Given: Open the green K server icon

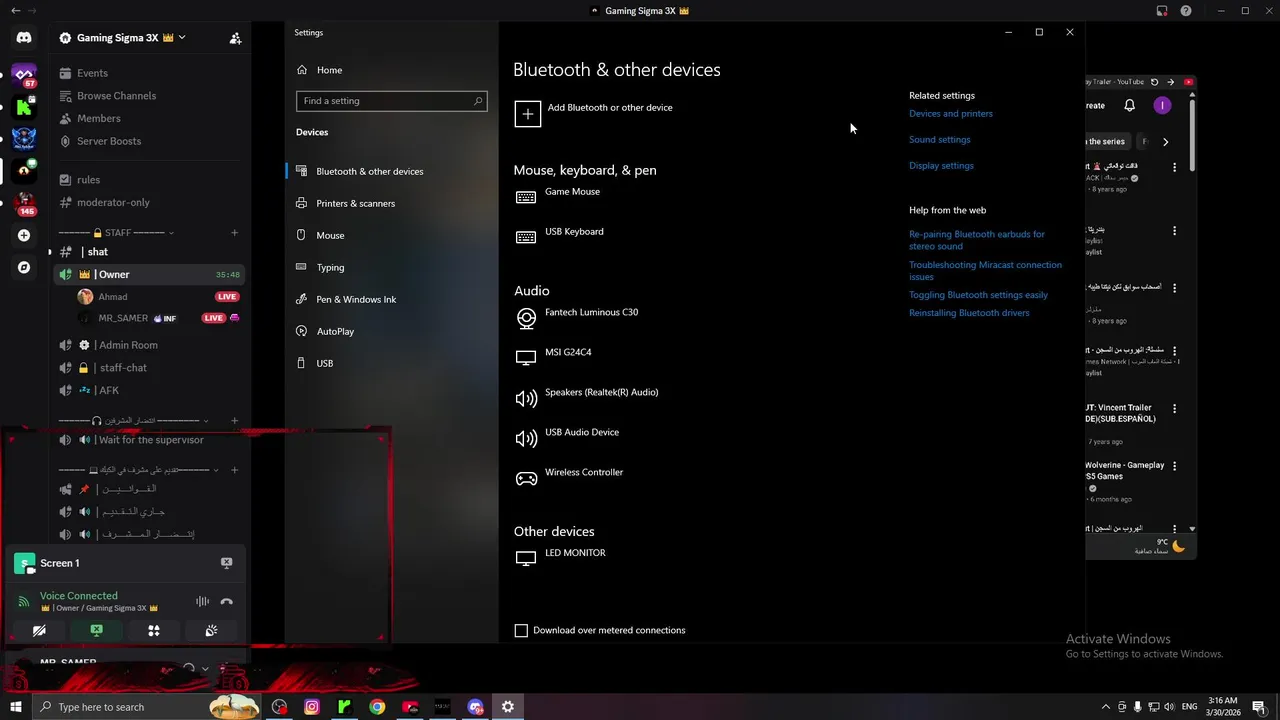Looking at the screenshot, I should 24,107.
